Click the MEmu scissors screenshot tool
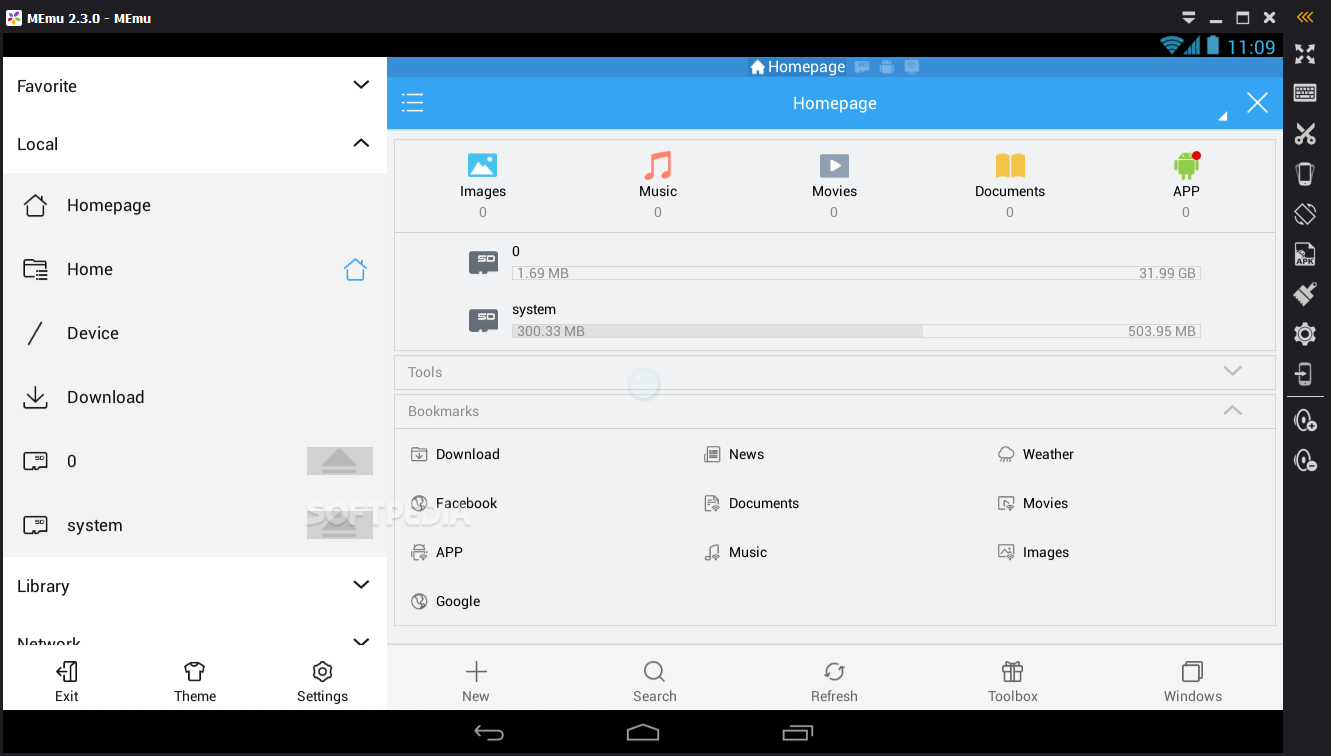The image size is (1331, 756). click(x=1305, y=133)
